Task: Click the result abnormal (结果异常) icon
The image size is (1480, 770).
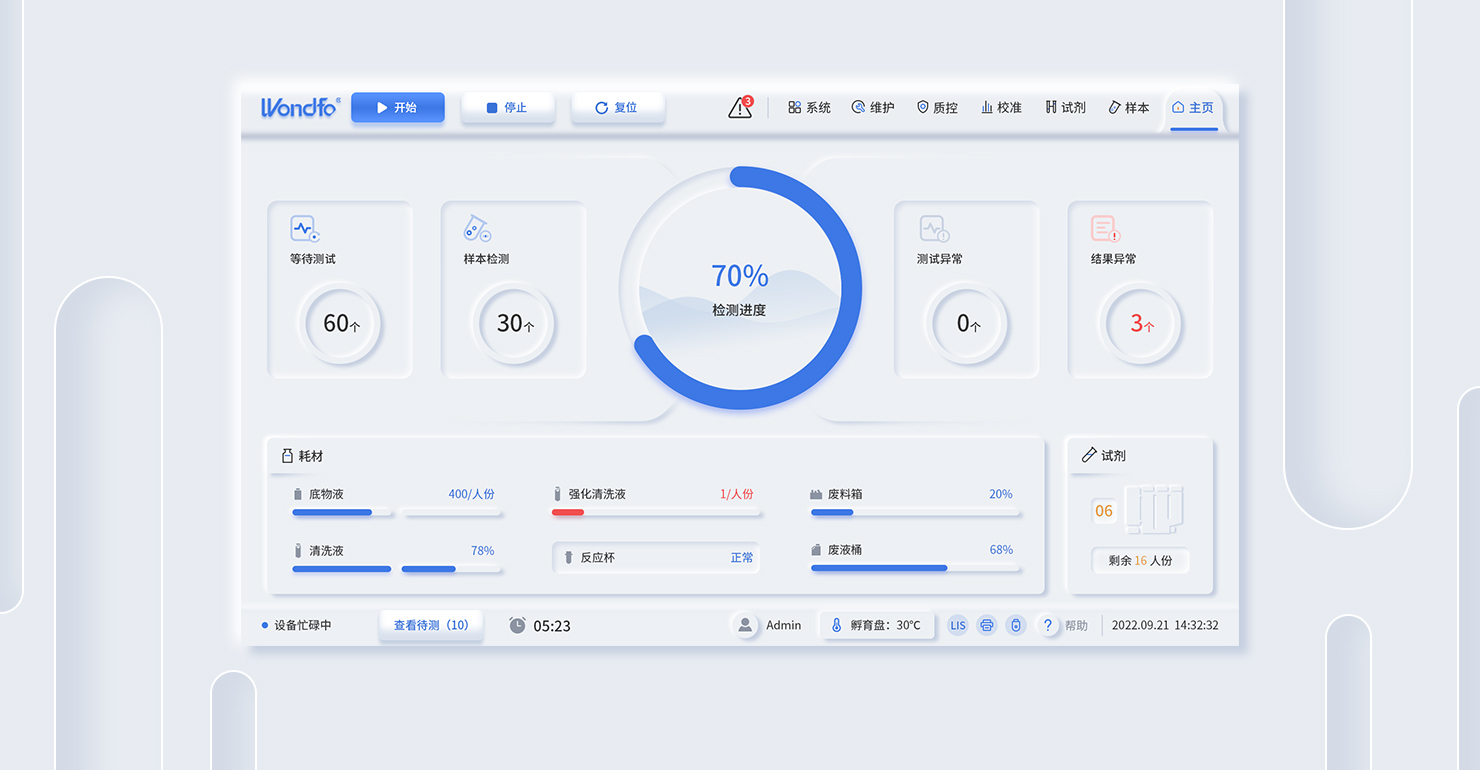Action: (x=1104, y=229)
